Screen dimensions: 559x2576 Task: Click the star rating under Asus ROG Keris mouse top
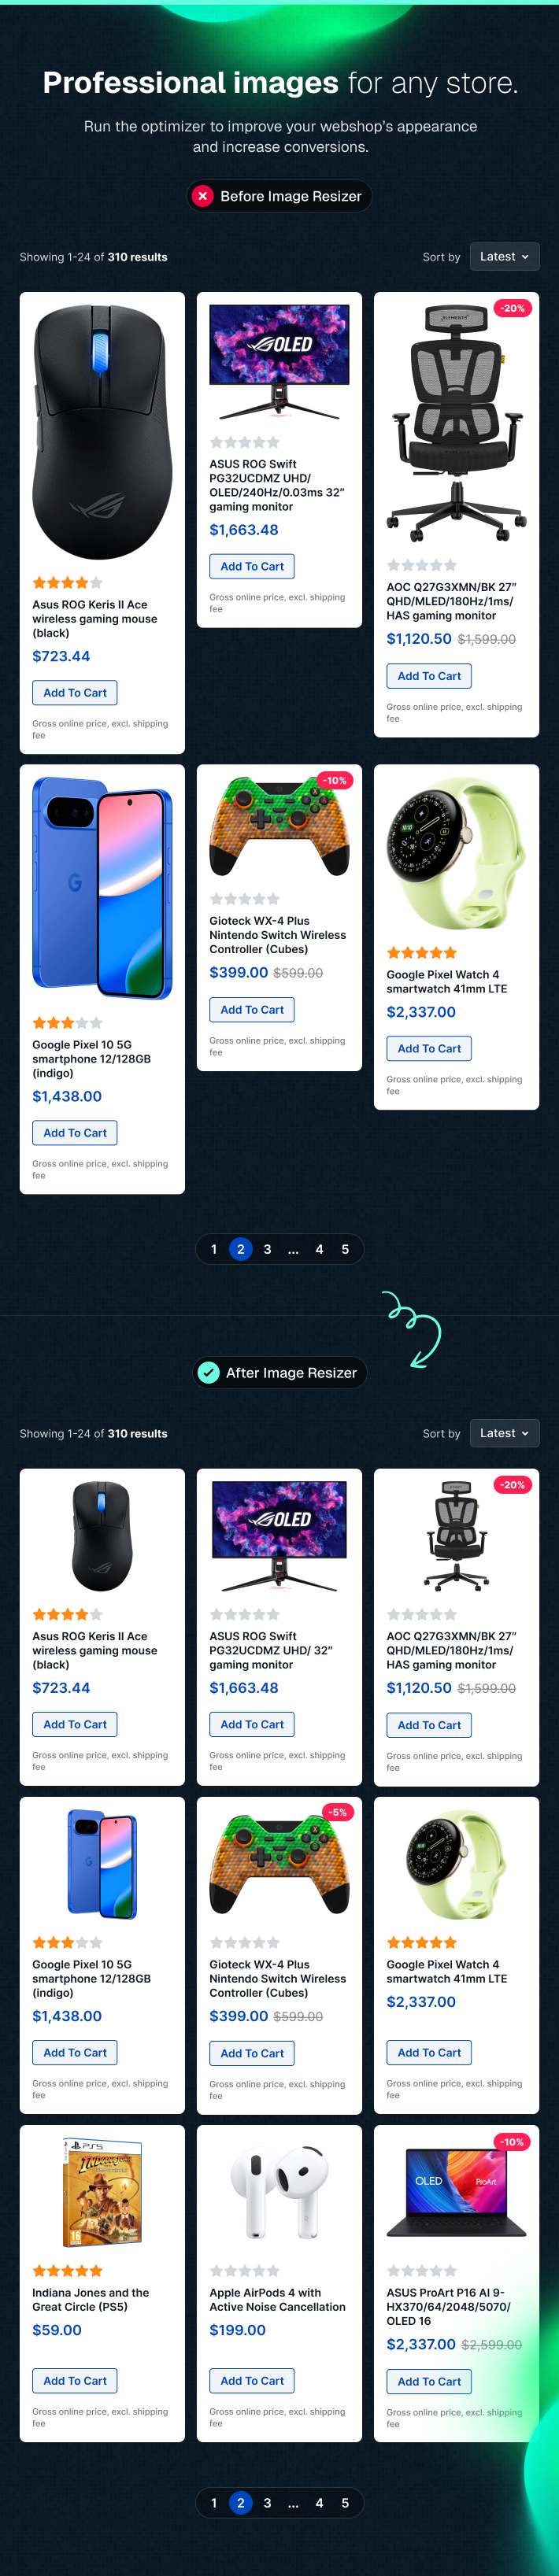(67, 583)
